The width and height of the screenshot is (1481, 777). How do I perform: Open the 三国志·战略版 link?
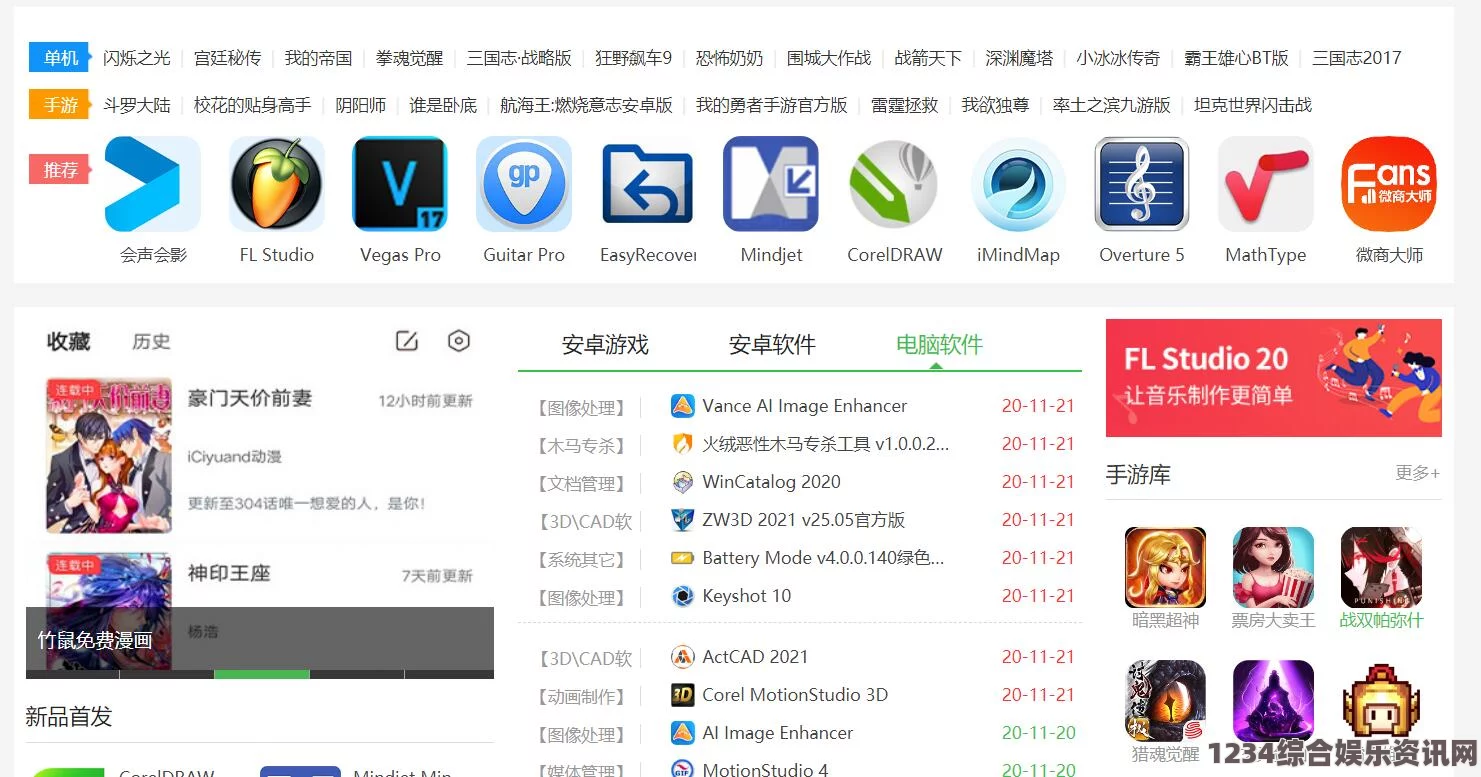pyautogui.click(x=519, y=58)
